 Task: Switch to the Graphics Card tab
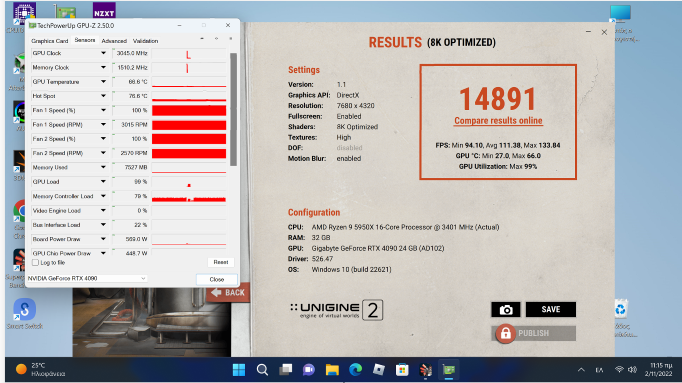50,41
